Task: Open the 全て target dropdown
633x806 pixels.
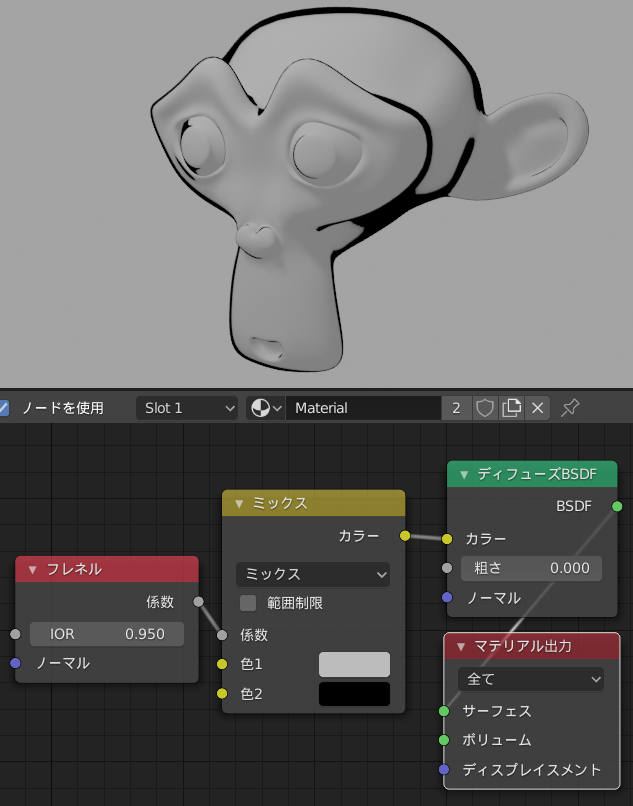Action: point(531,679)
